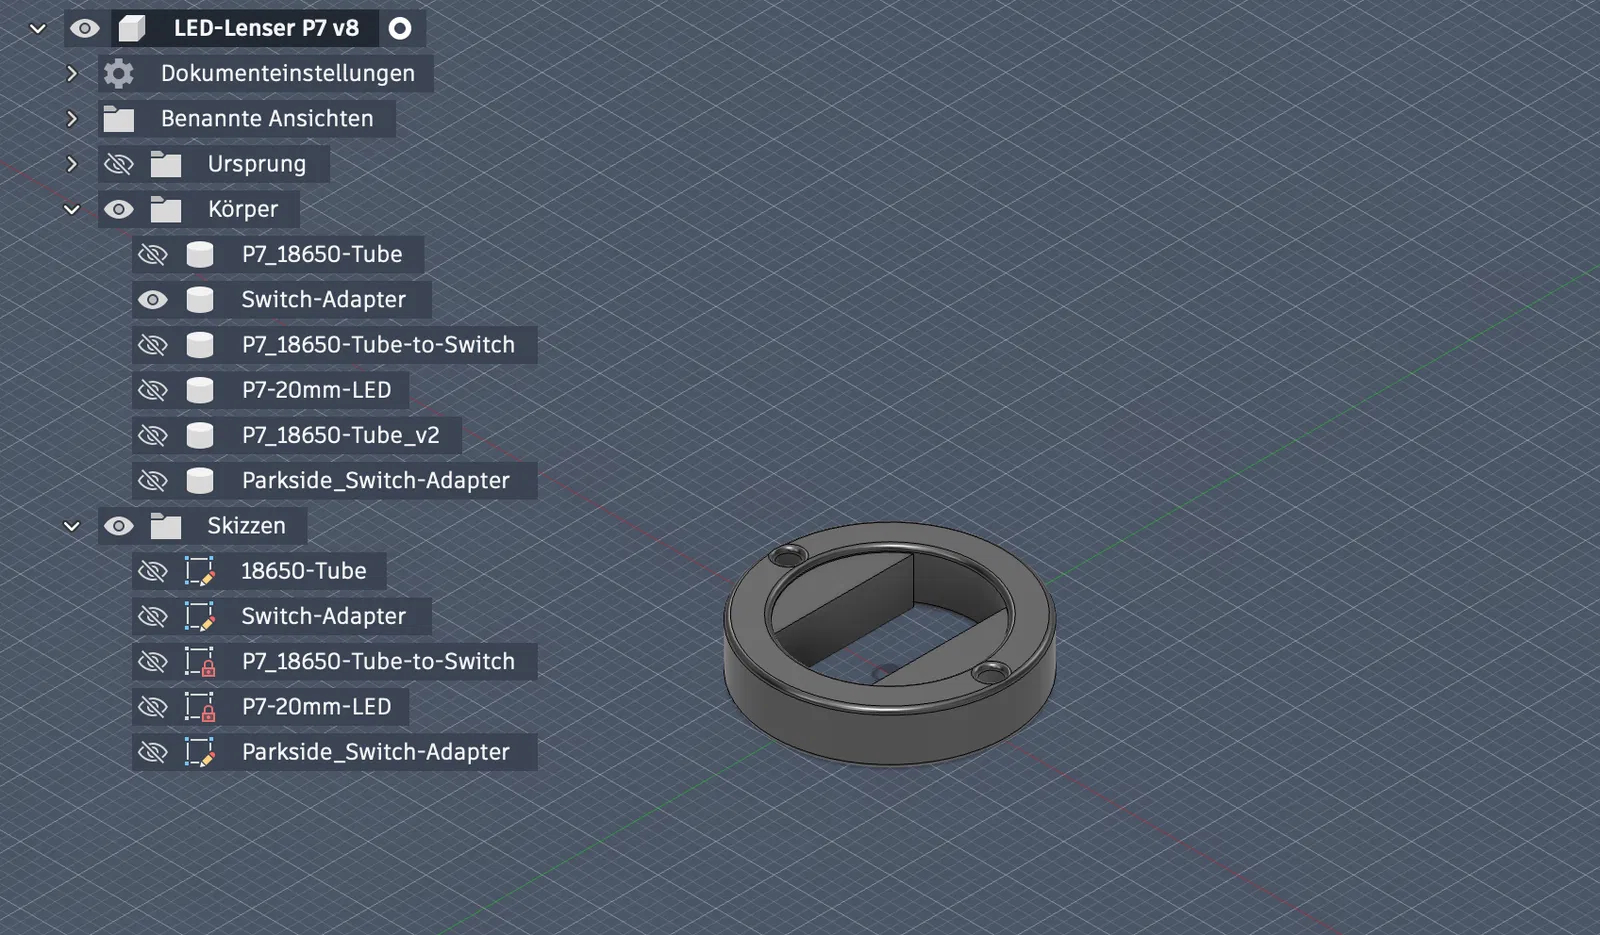
Task: Click the Ursprung folder icon
Action: click(x=166, y=164)
